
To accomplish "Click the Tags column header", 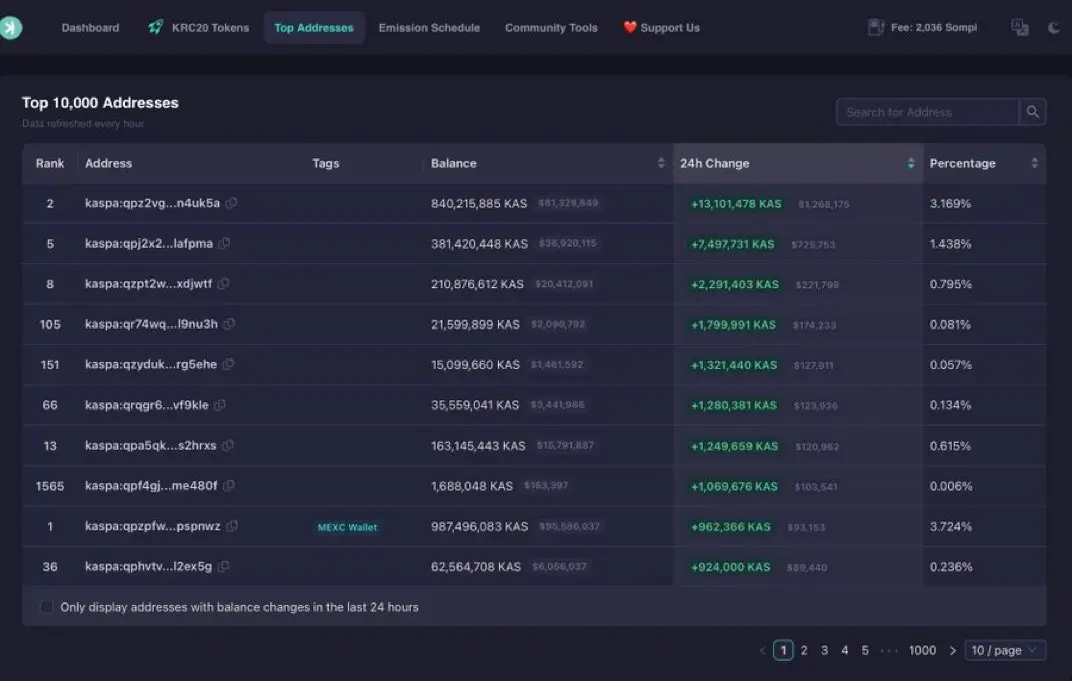I will [x=325, y=163].
